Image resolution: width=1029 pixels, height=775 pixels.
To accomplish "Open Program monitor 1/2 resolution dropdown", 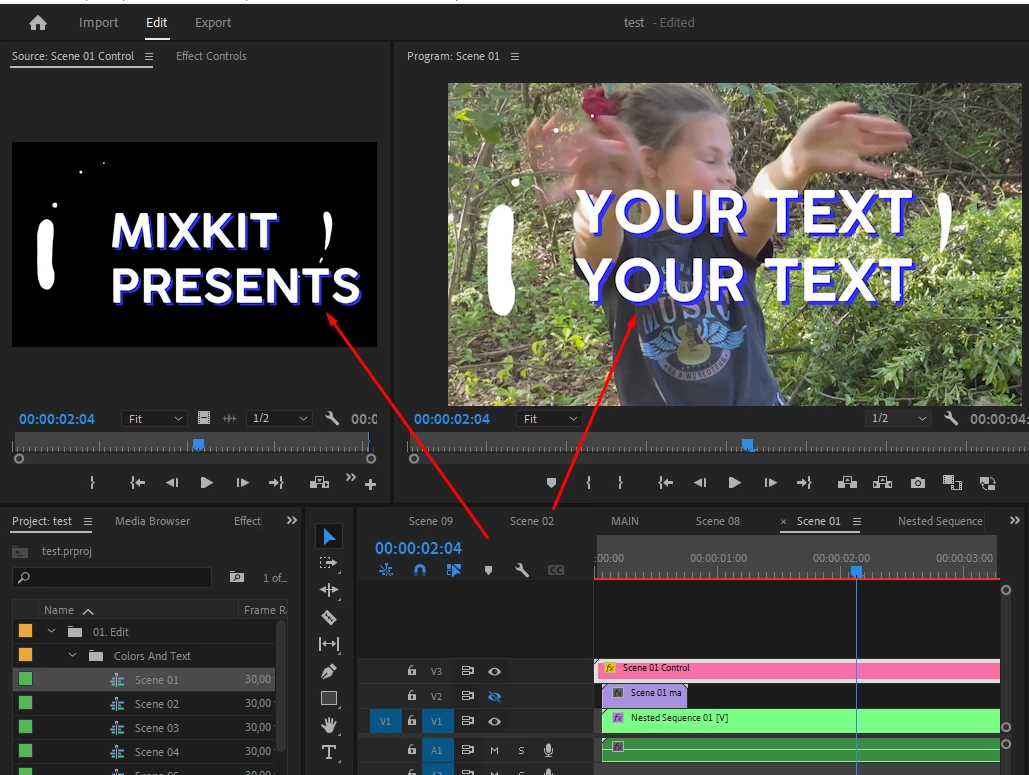I will tap(898, 418).
